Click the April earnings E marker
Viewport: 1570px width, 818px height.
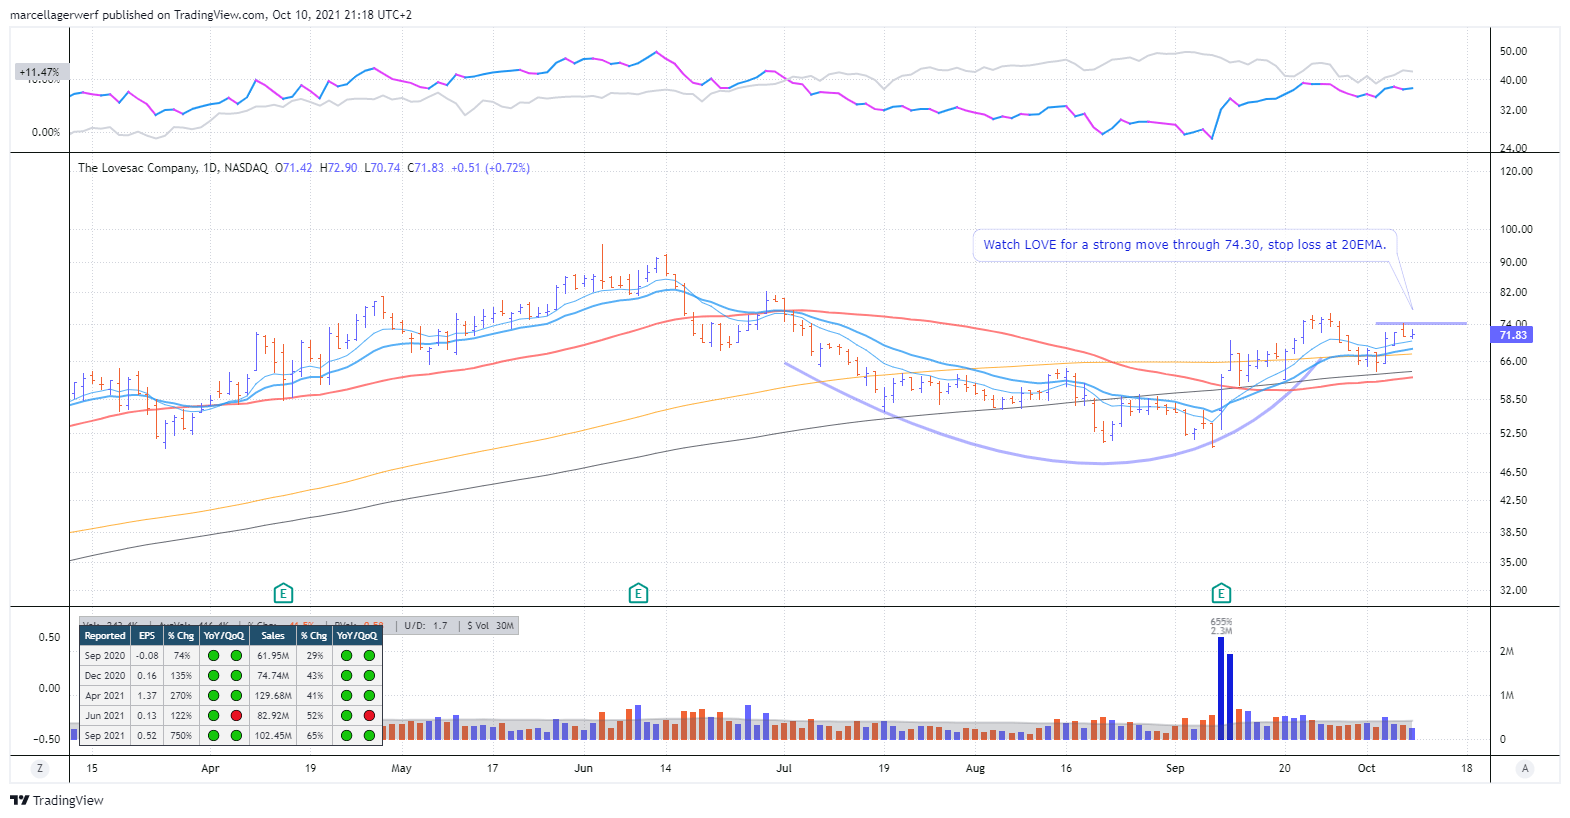click(x=283, y=593)
